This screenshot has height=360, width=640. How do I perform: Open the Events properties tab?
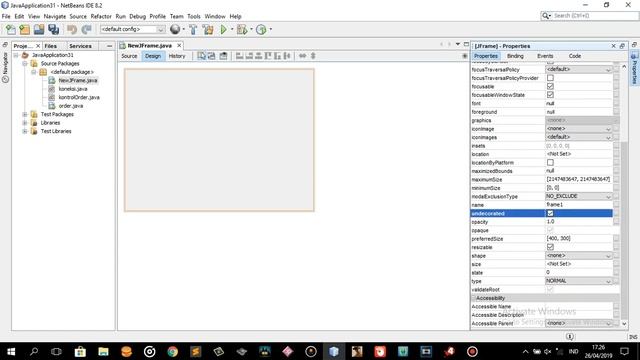[x=545, y=56]
